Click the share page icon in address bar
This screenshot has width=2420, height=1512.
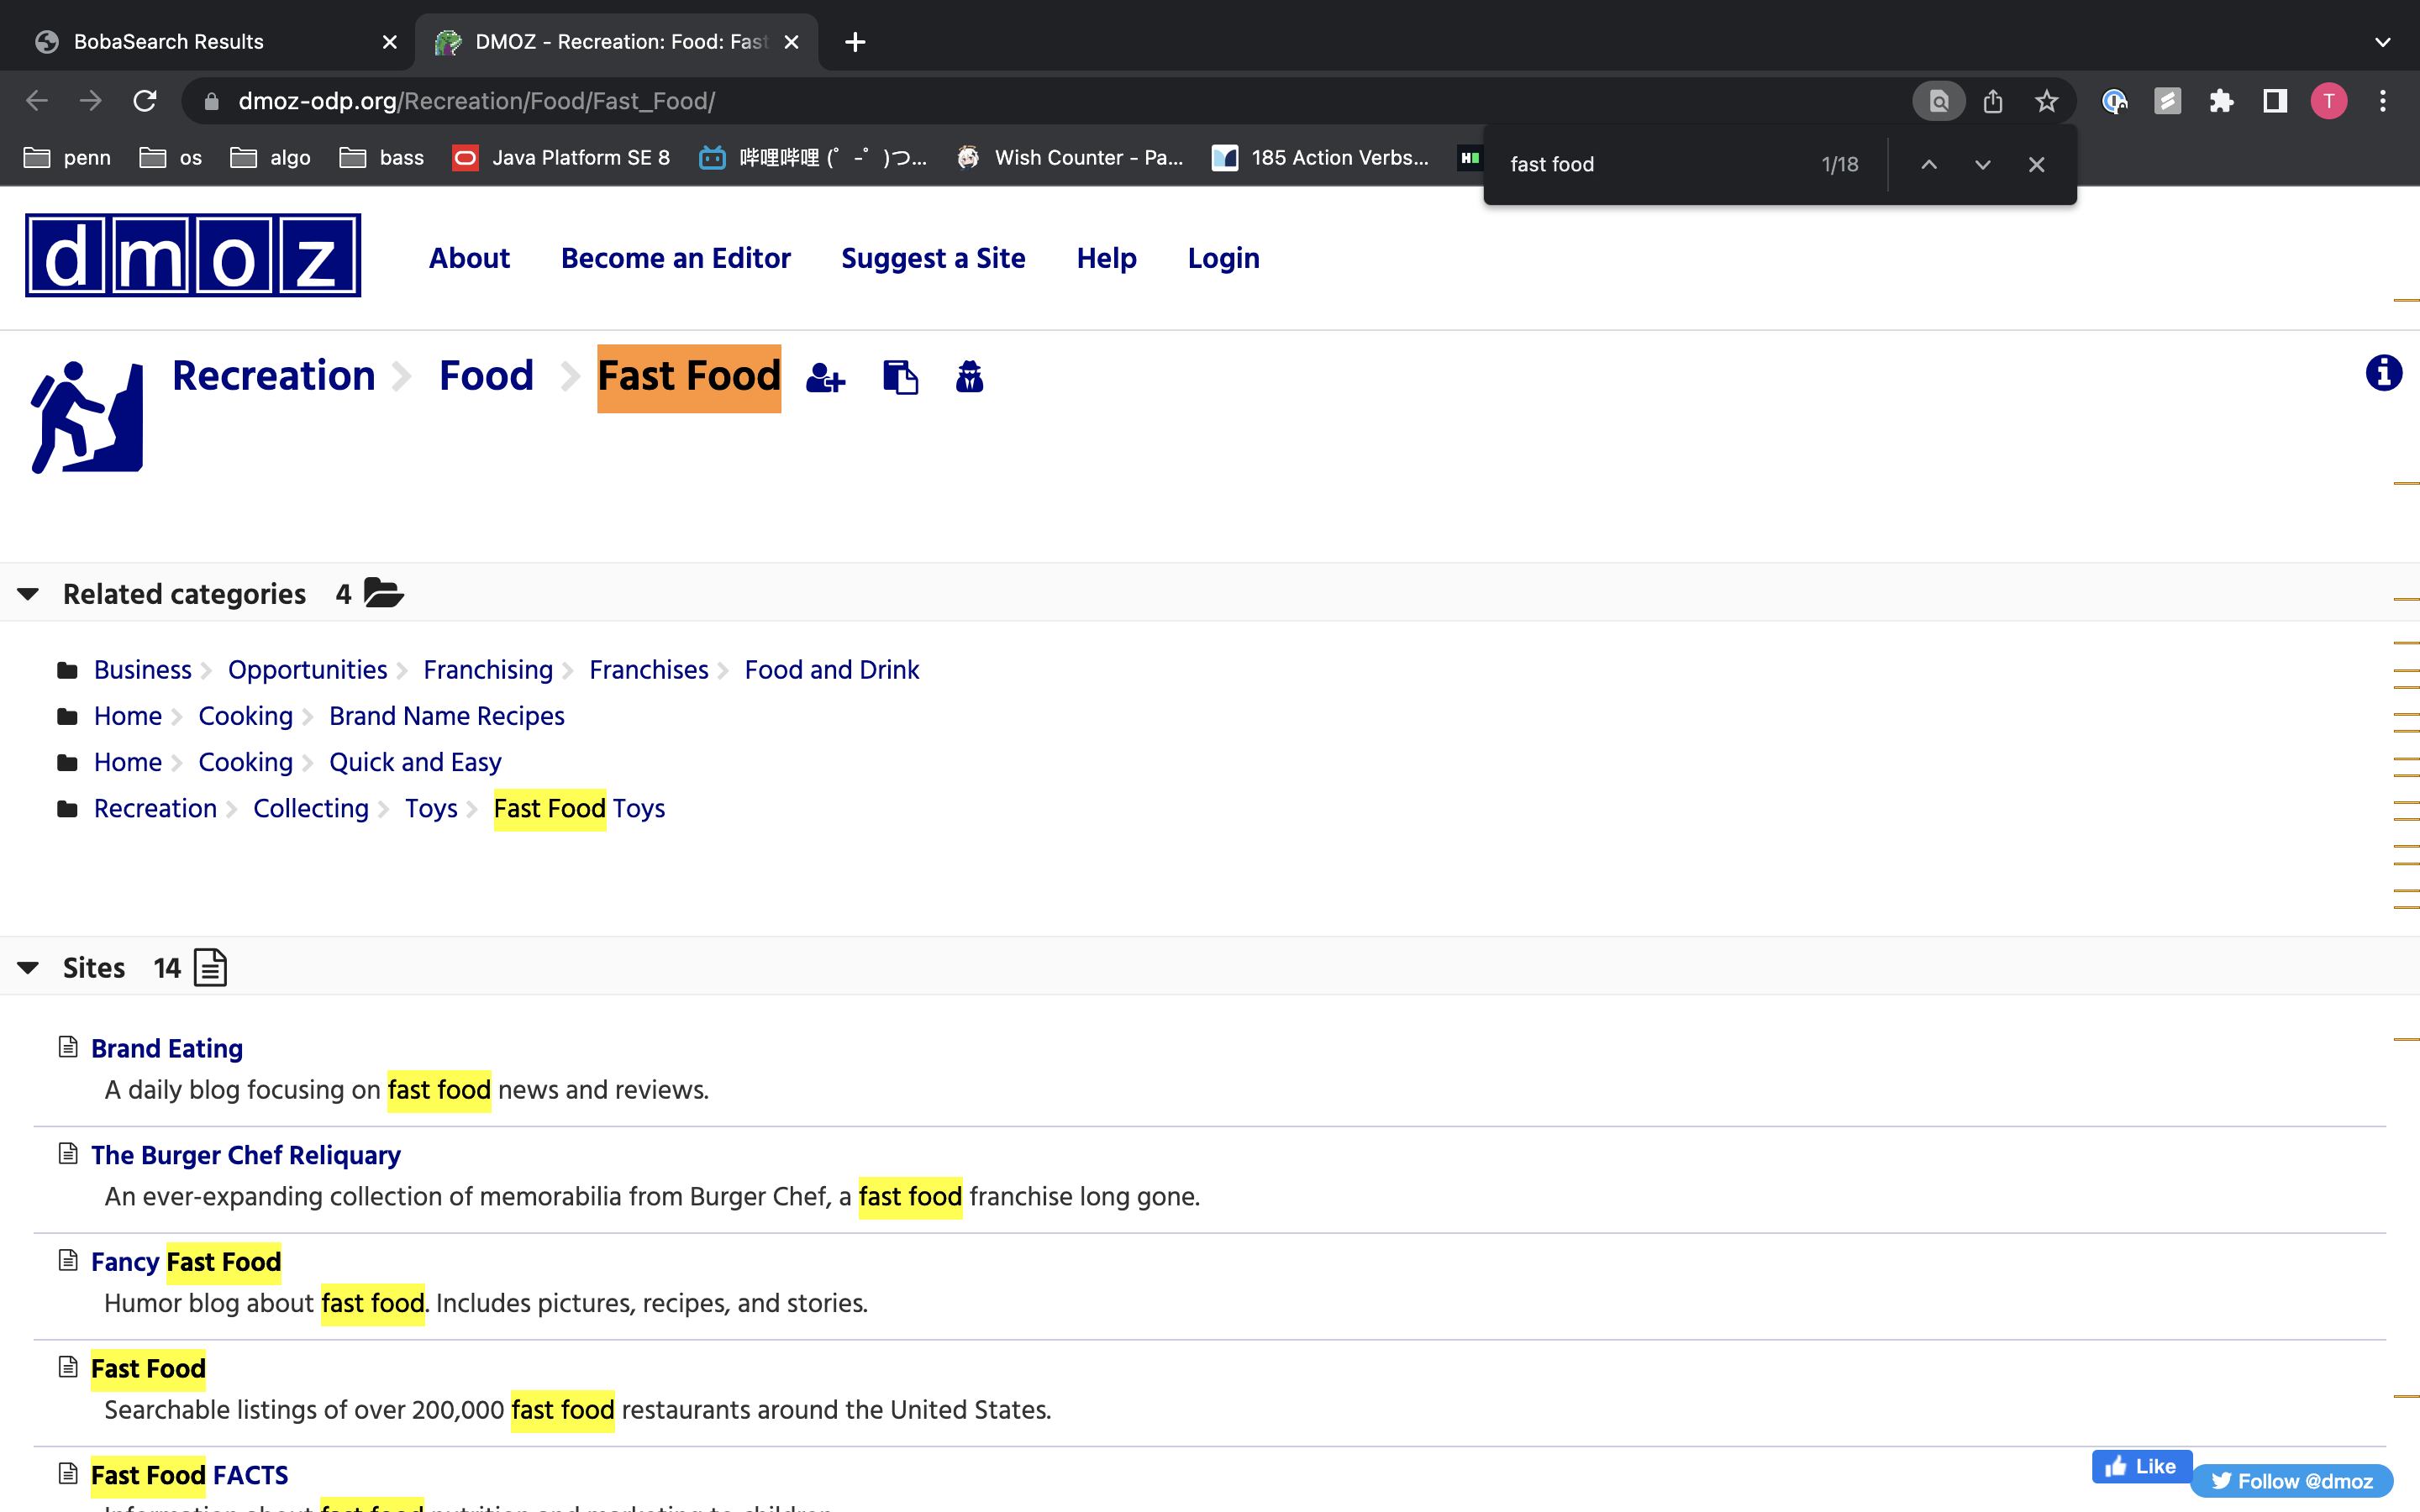(x=1992, y=101)
